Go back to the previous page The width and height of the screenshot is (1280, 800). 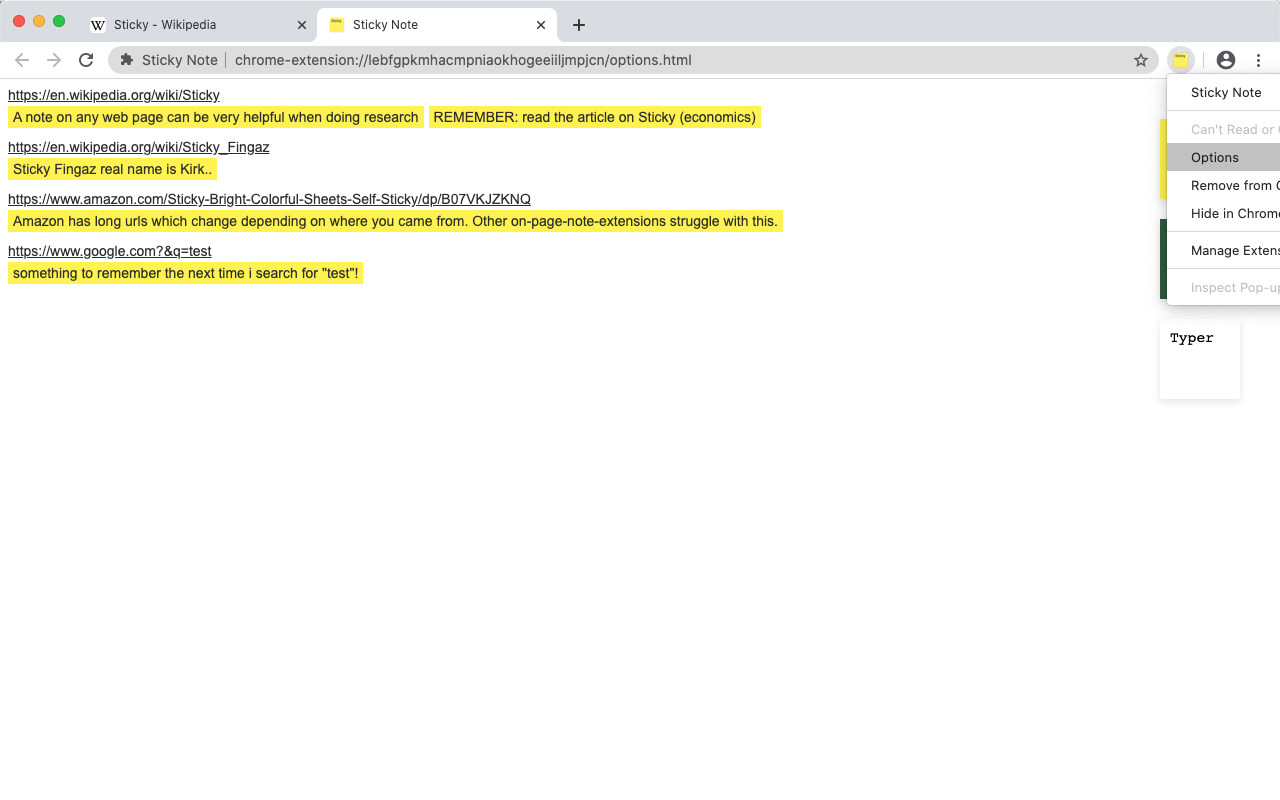click(x=22, y=60)
